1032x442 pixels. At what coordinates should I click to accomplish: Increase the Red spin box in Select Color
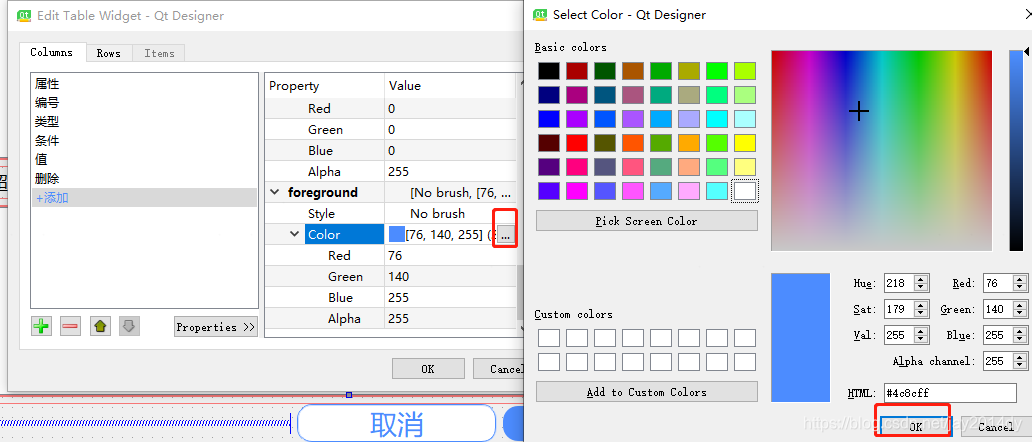[1020, 280]
